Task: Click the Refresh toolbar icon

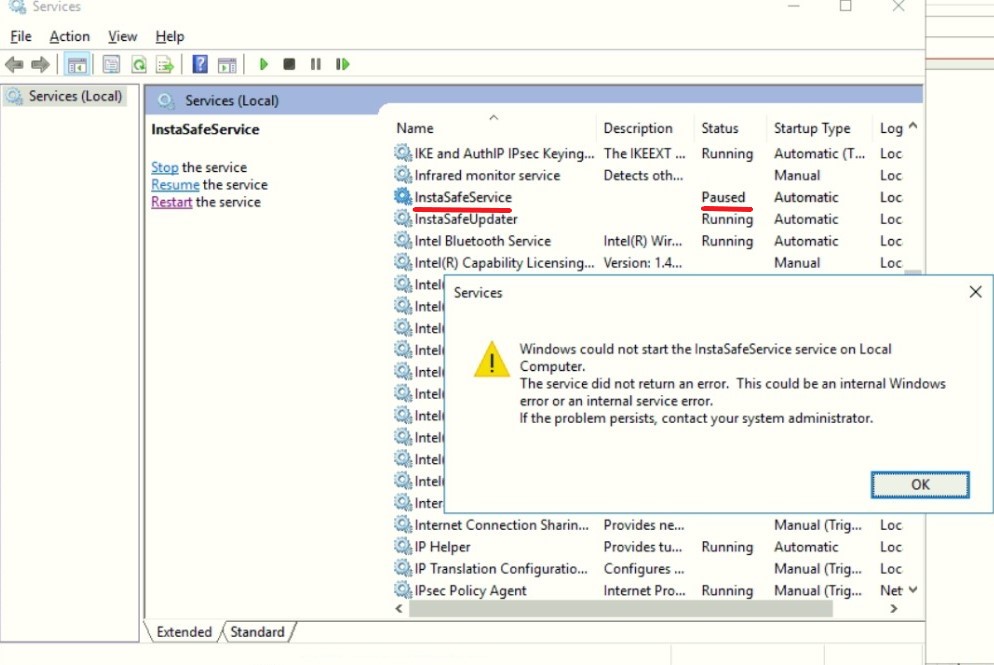Action: 138,64
